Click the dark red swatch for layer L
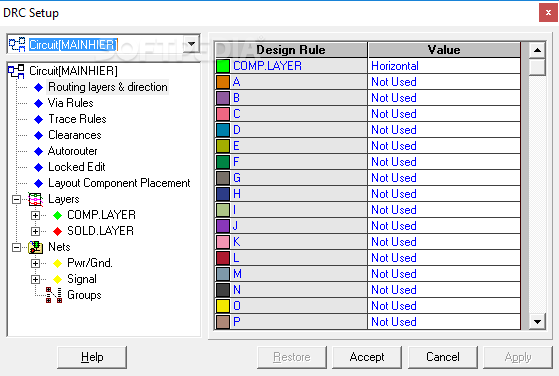Screen dimensions: 559x376 pos(223,258)
